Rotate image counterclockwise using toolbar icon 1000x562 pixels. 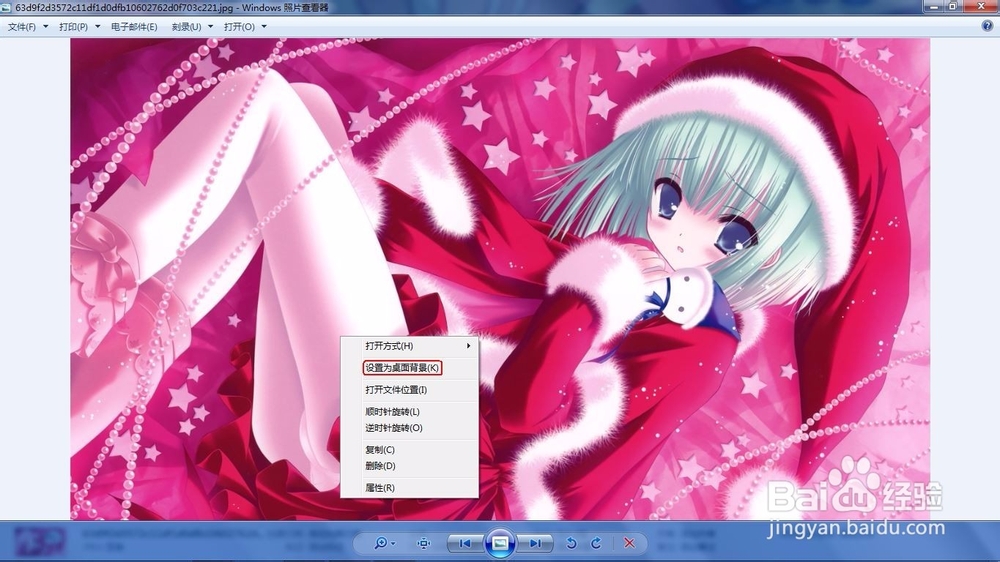tap(571, 543)
